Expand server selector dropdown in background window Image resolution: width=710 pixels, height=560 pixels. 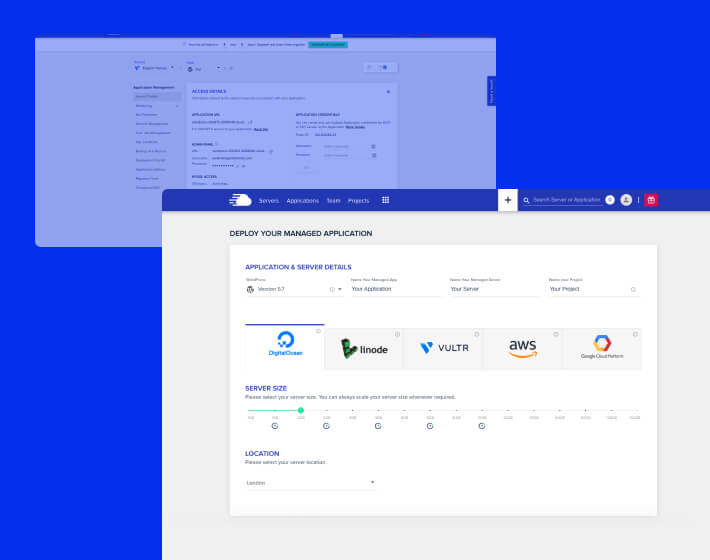(172, 67)
